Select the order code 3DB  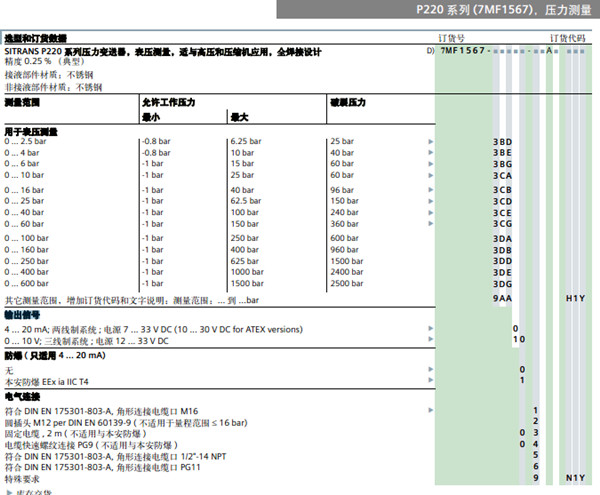pyautogui.click(x=502, y=250)
